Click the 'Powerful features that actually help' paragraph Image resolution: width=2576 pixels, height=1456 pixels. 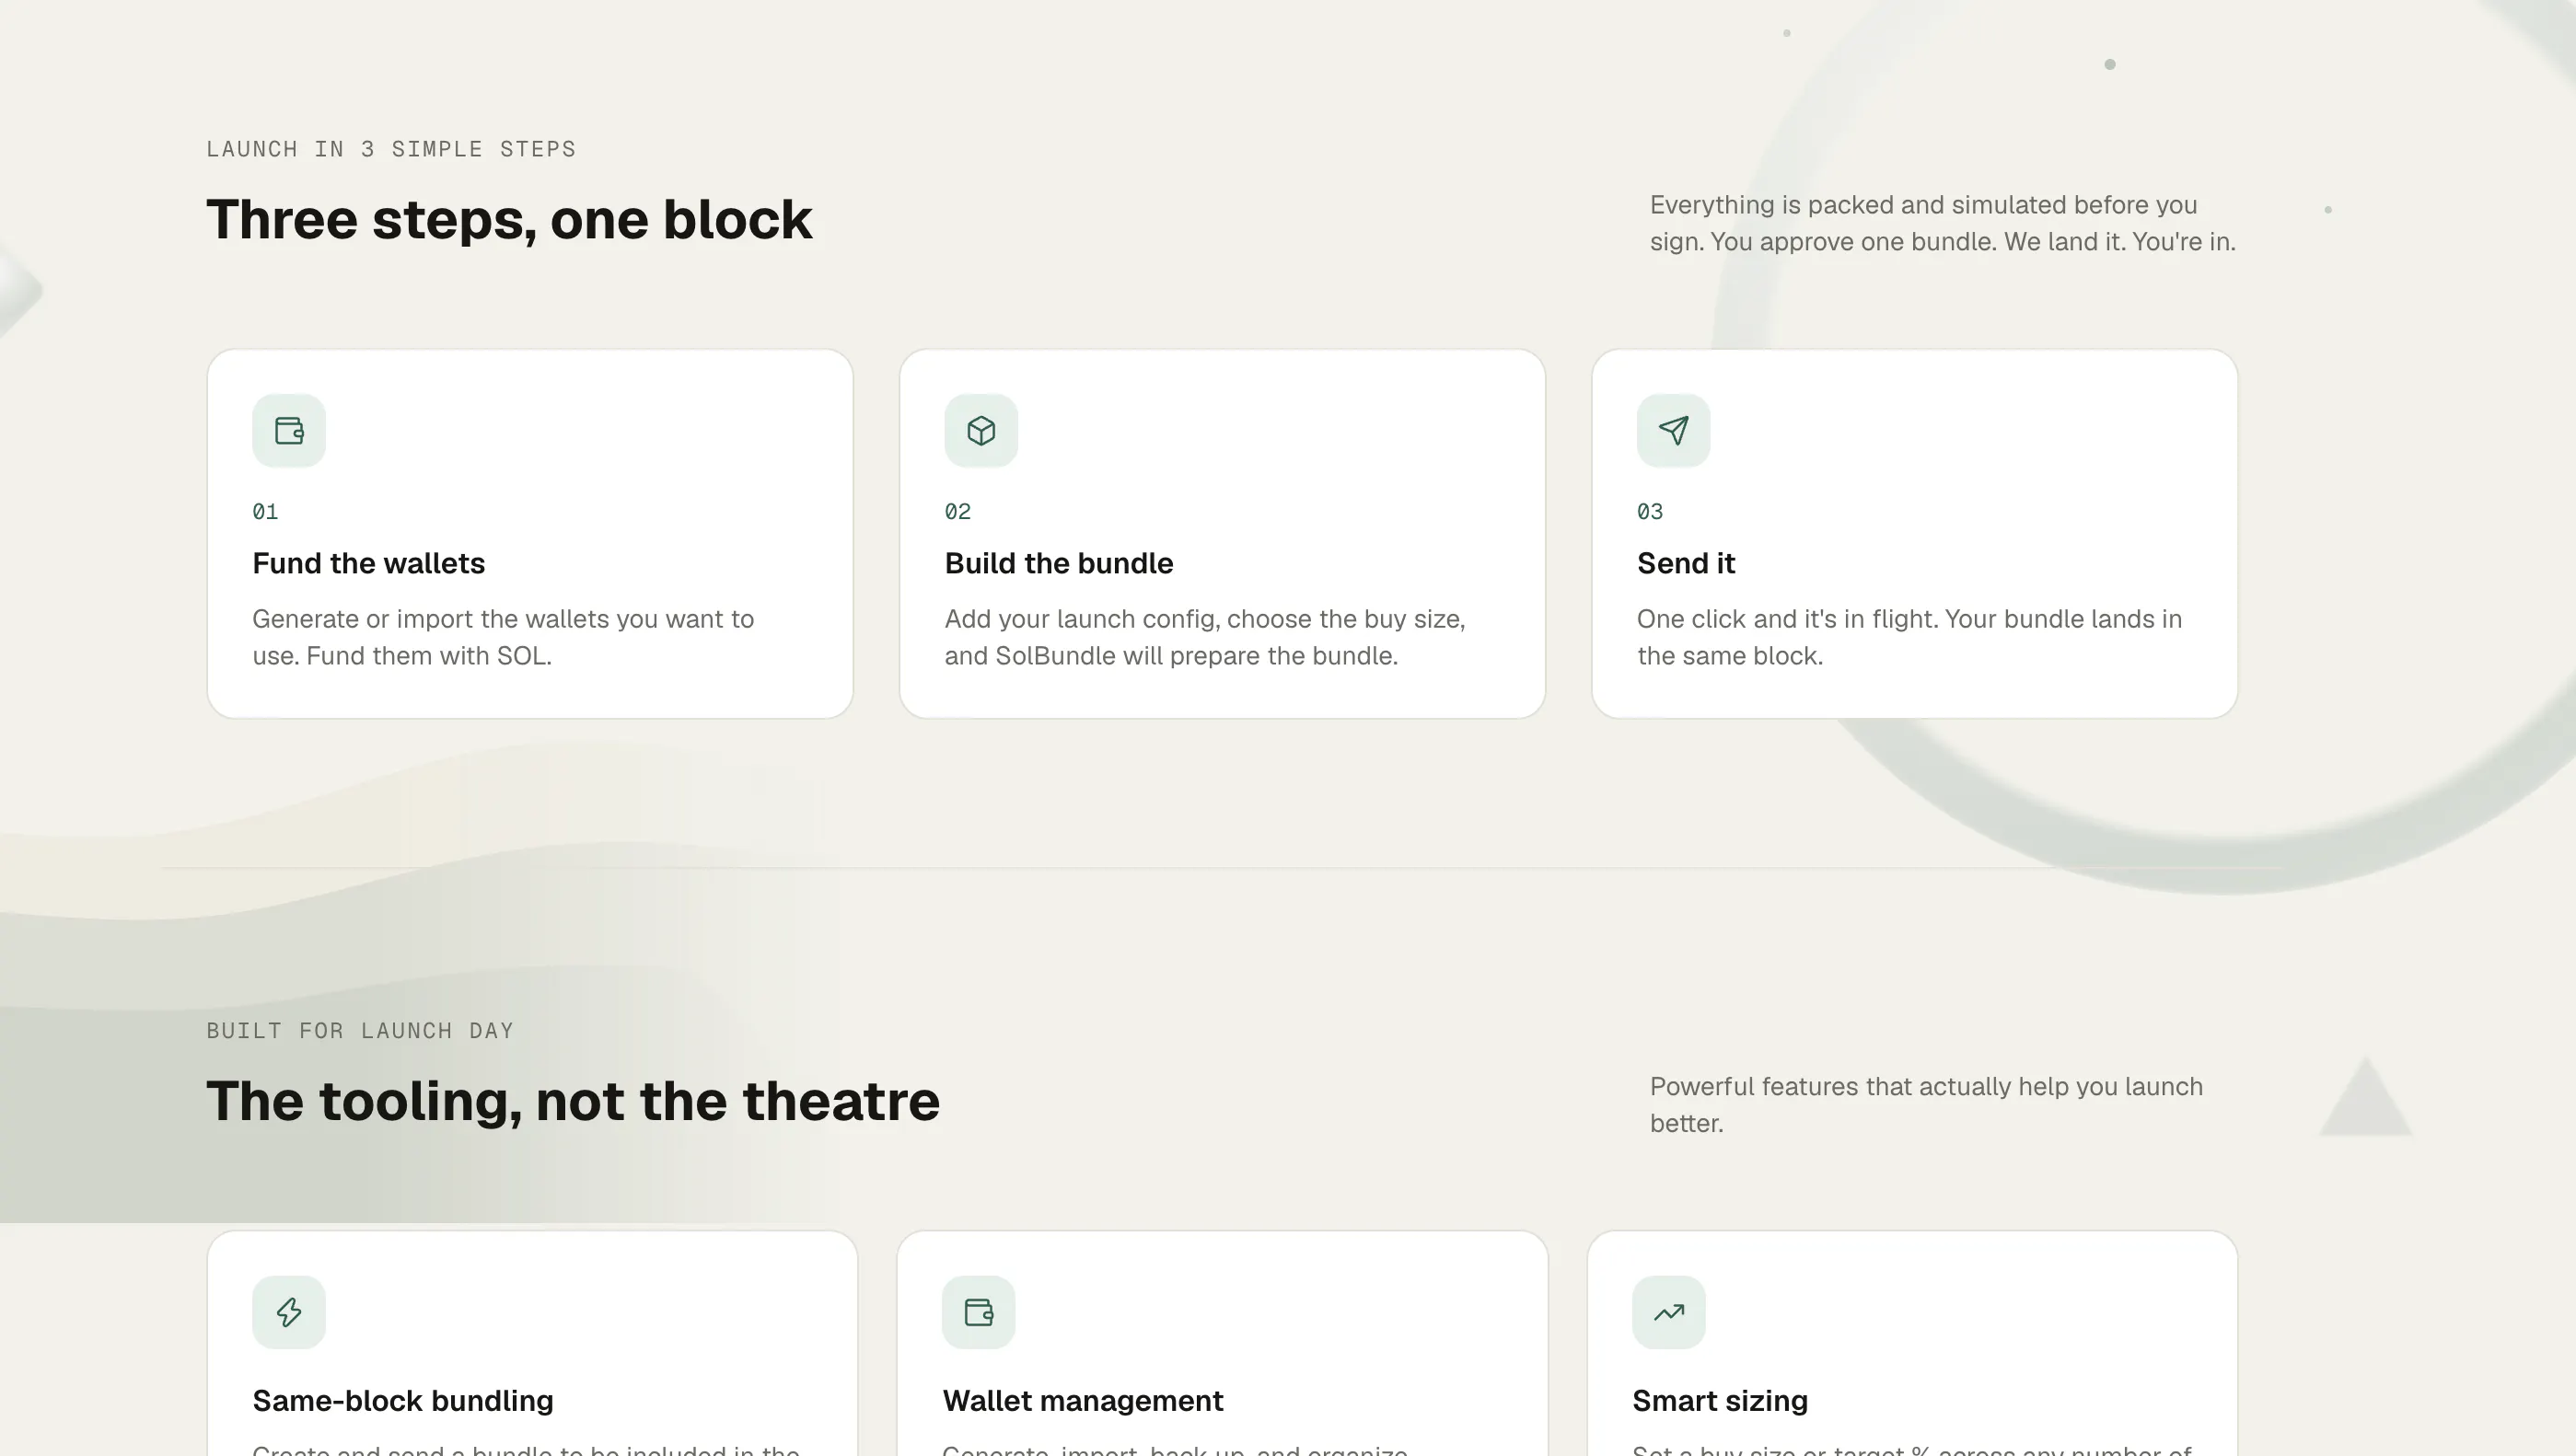coord(1926,1104)
